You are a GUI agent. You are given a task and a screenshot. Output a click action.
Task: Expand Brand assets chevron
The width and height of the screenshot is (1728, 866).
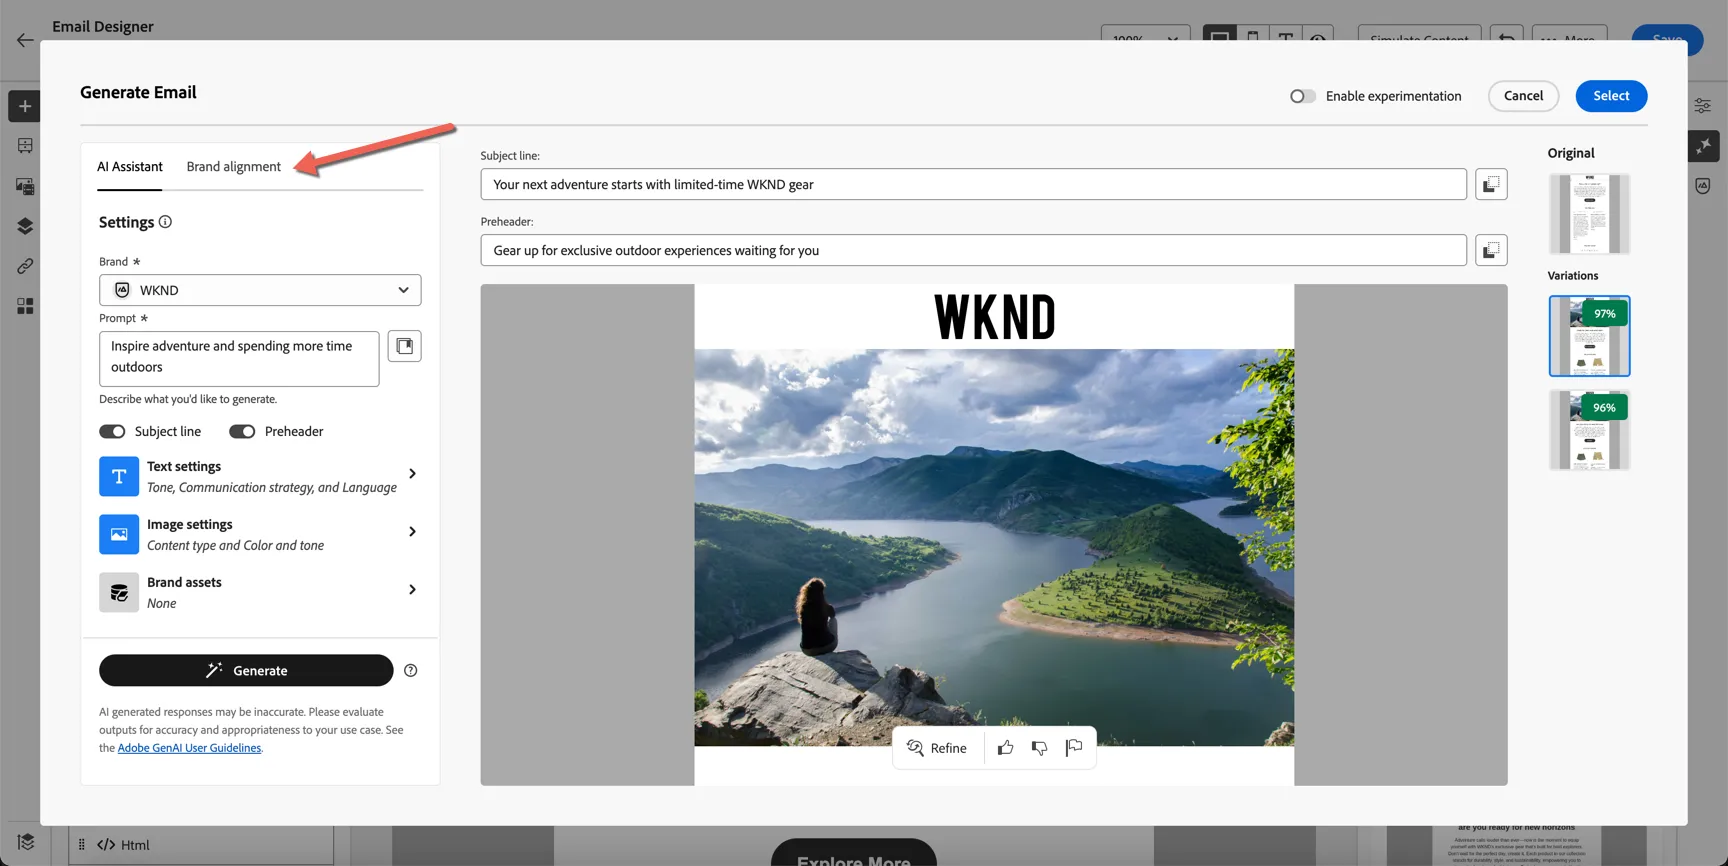pos(412,590)
